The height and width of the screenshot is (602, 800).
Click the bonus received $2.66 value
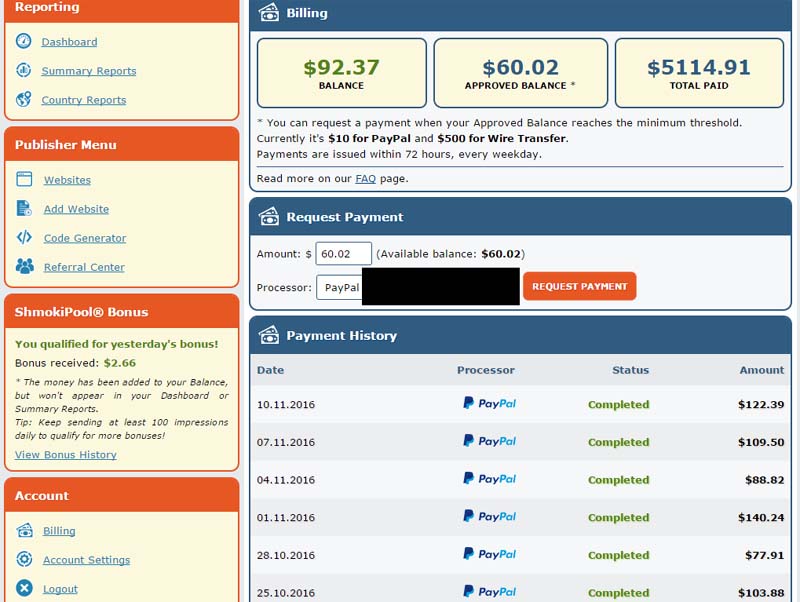click(x=120, y=363)
